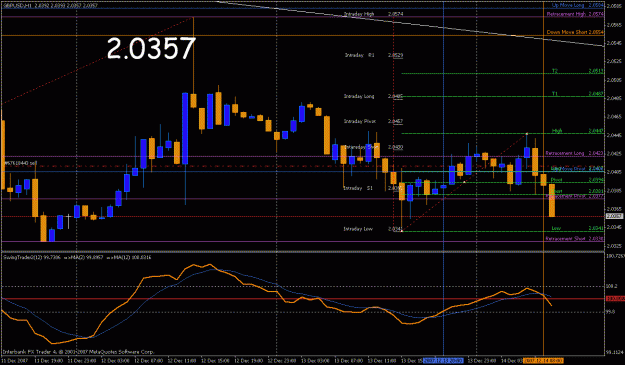The image size is (625, 365).
Task: Click the Intraday Long label
Action: pyautogui.click(x=359, y=96)
